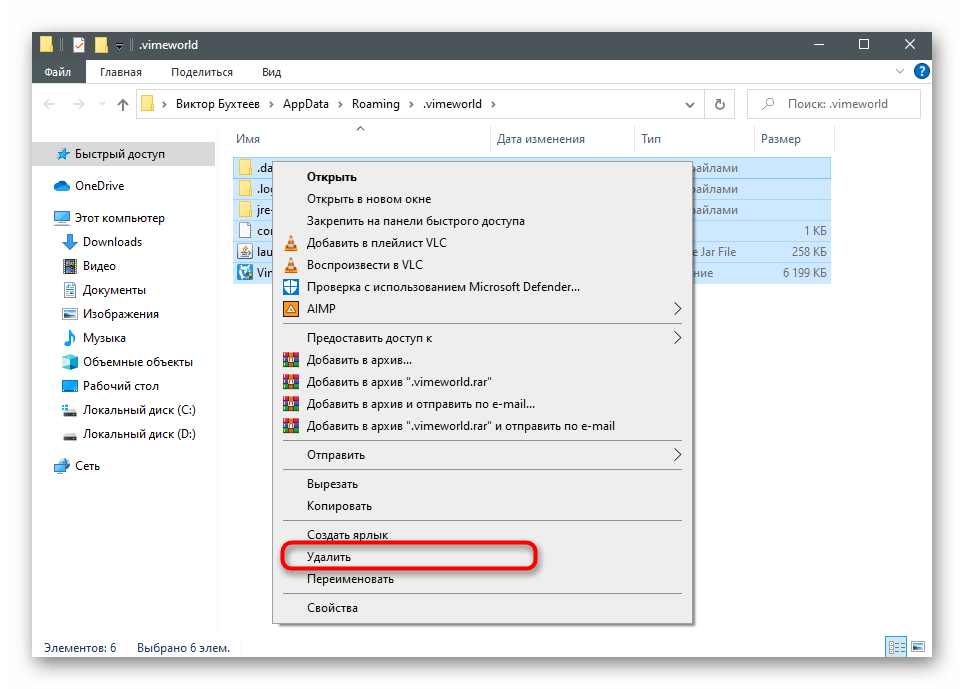
Task: Click AppData in breadcrumb path
Action: [x=306, y=104]
